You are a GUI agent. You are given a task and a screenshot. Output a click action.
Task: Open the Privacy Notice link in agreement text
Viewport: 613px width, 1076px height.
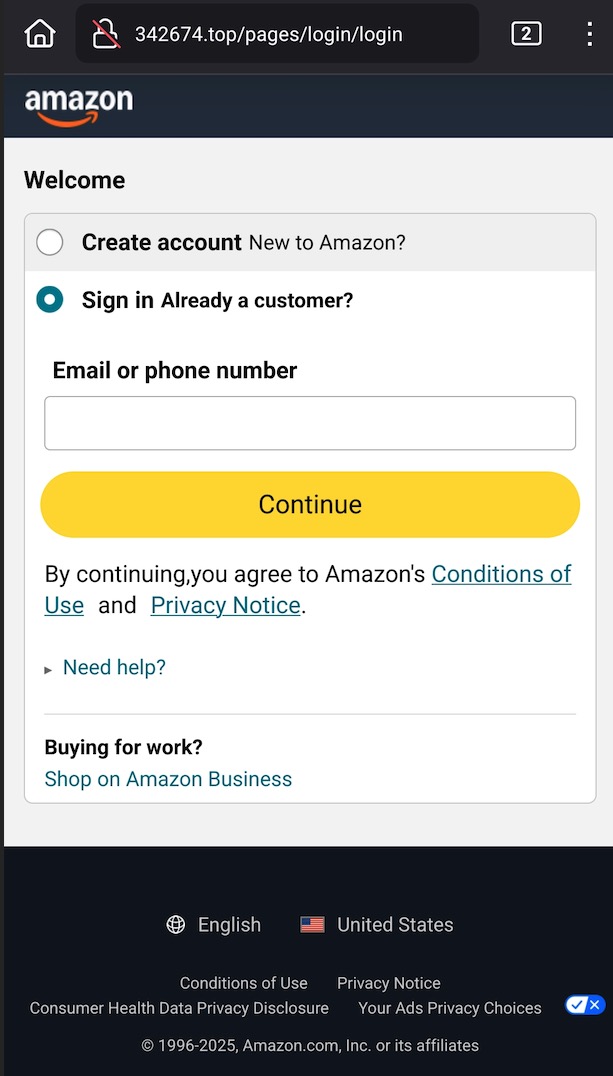point(225,605)
